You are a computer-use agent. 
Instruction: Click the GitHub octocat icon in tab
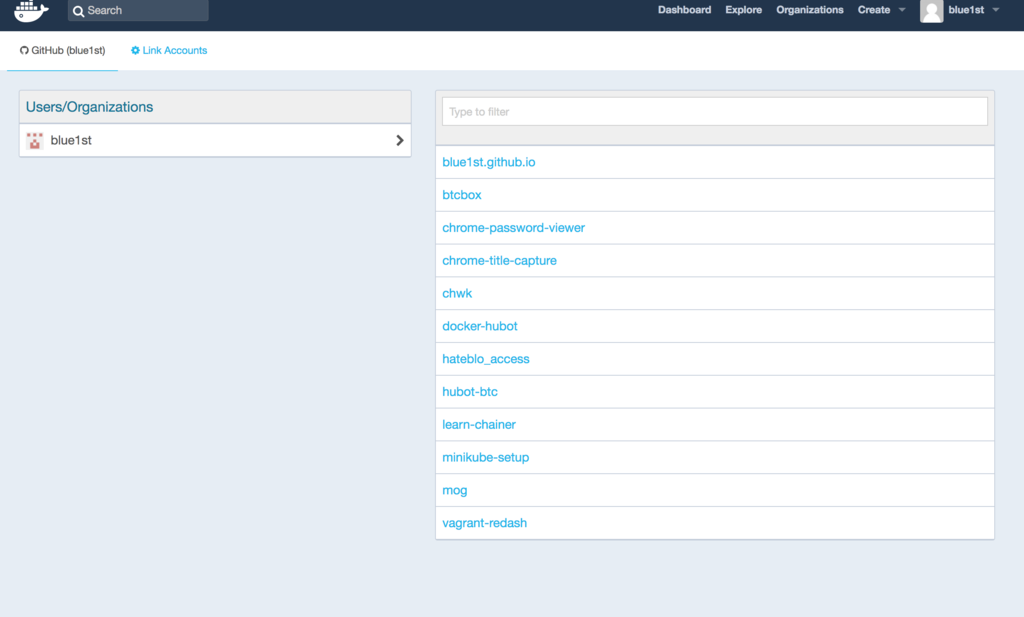click(x=24, y=50)
